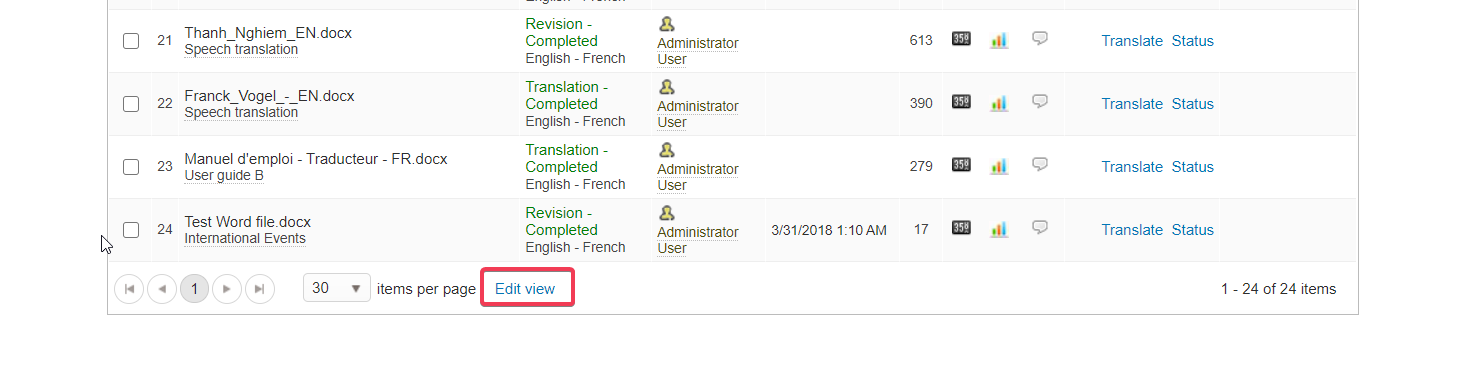Check the box for Test Word file.docx
1459x378 pixels.
131,230
